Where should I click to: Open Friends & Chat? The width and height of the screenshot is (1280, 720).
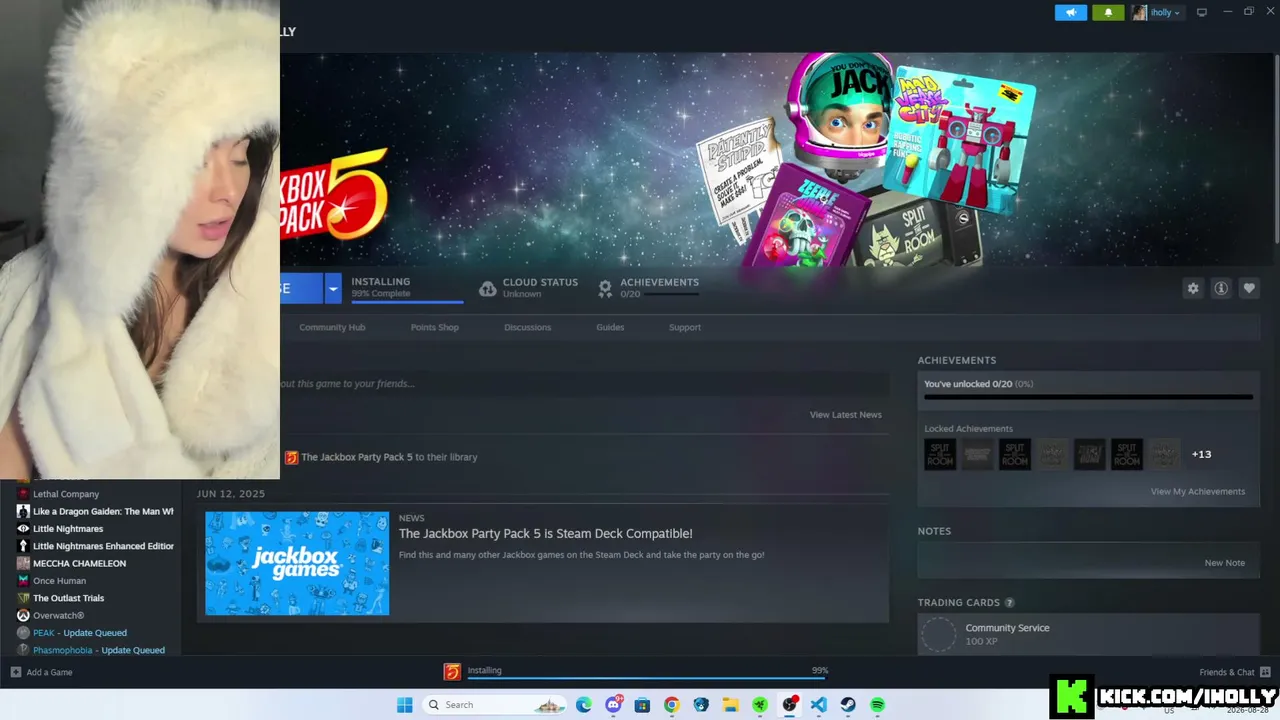[1234, 672]
